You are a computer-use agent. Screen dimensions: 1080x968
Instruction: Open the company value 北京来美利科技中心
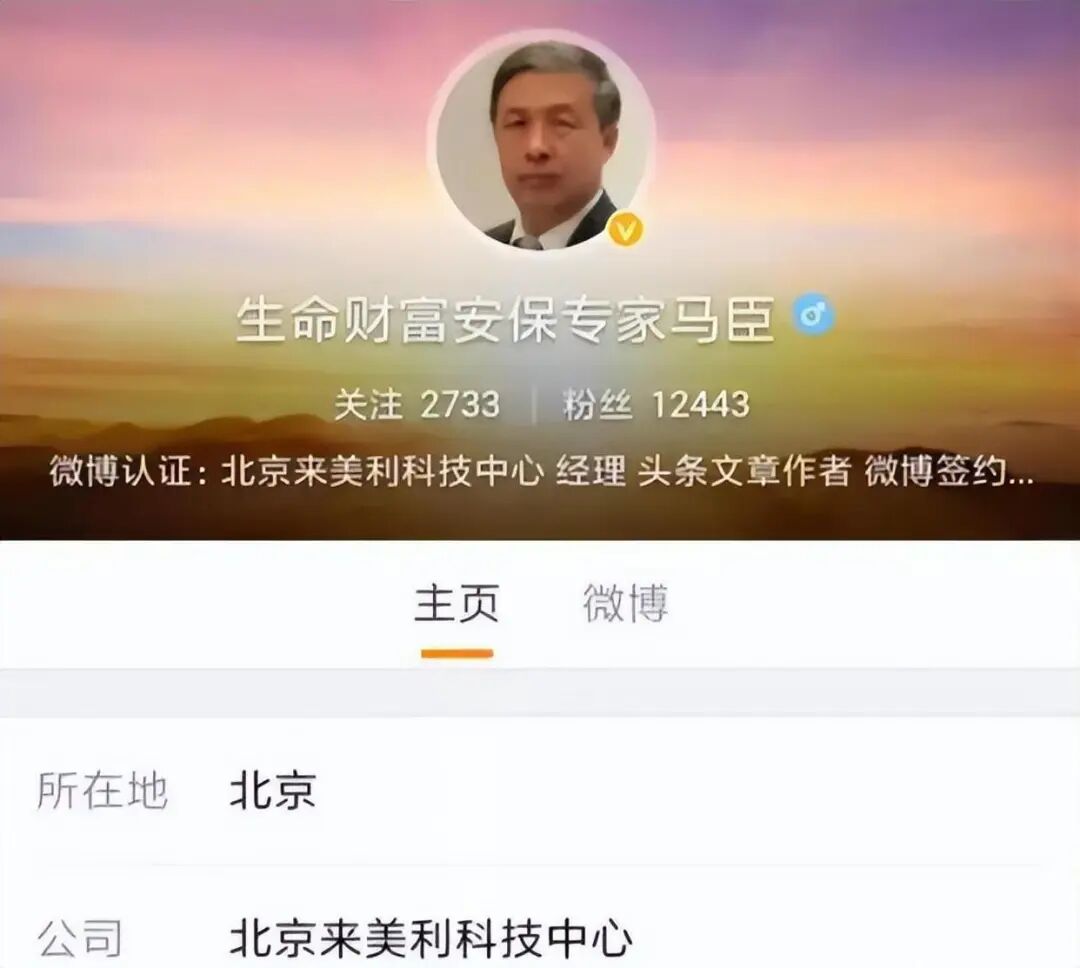430,938
